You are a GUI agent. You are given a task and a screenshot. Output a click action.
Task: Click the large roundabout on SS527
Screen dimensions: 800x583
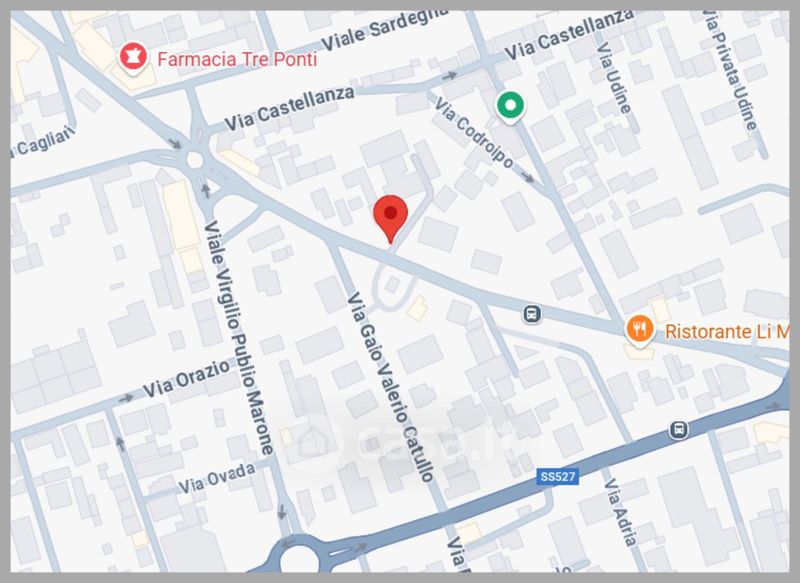[299, 557]
